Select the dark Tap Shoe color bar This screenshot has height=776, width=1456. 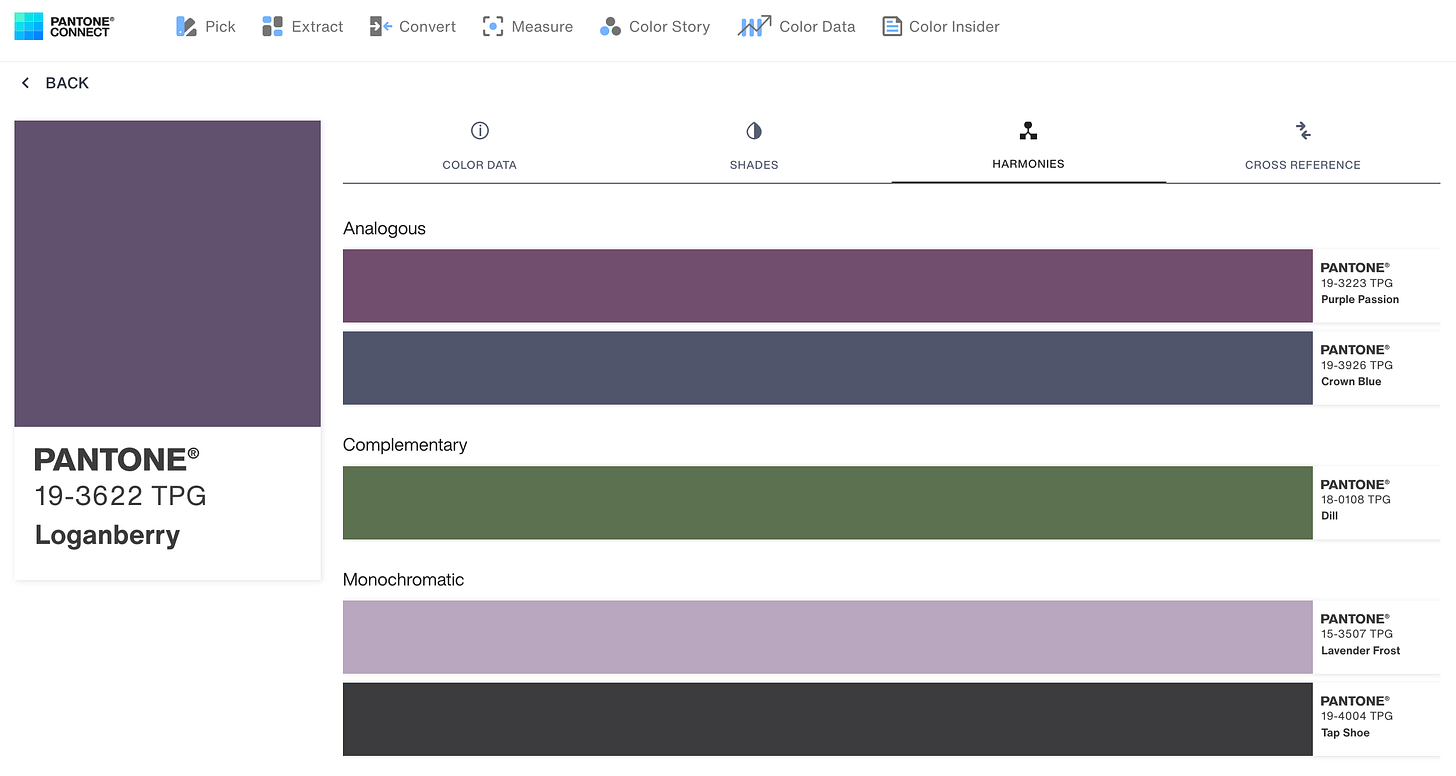827,719
